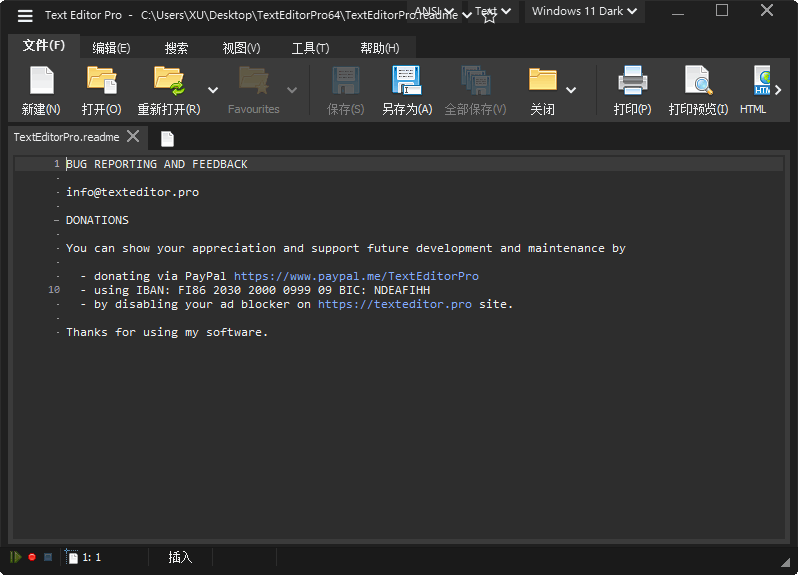
Task: Export the document as HTML
Action: [x=755, y=91]
